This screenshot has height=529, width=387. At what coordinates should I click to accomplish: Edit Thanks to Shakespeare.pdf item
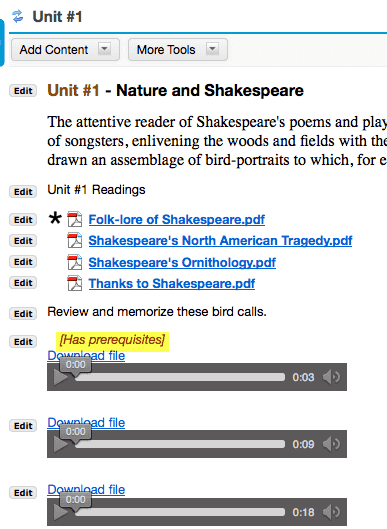click(x=23, y=283)
